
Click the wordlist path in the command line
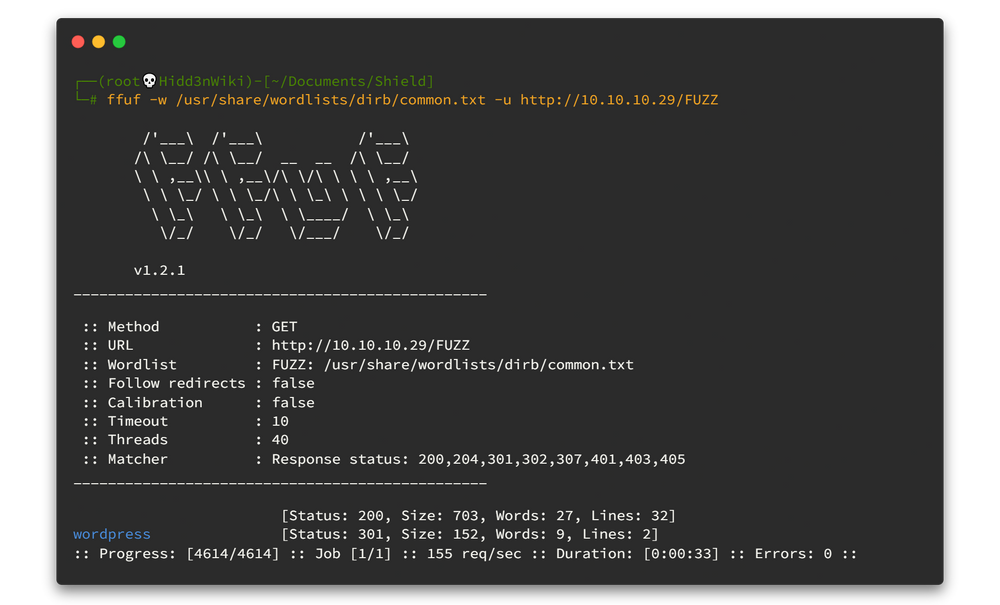pyautogui.click(x=331, y=100)
